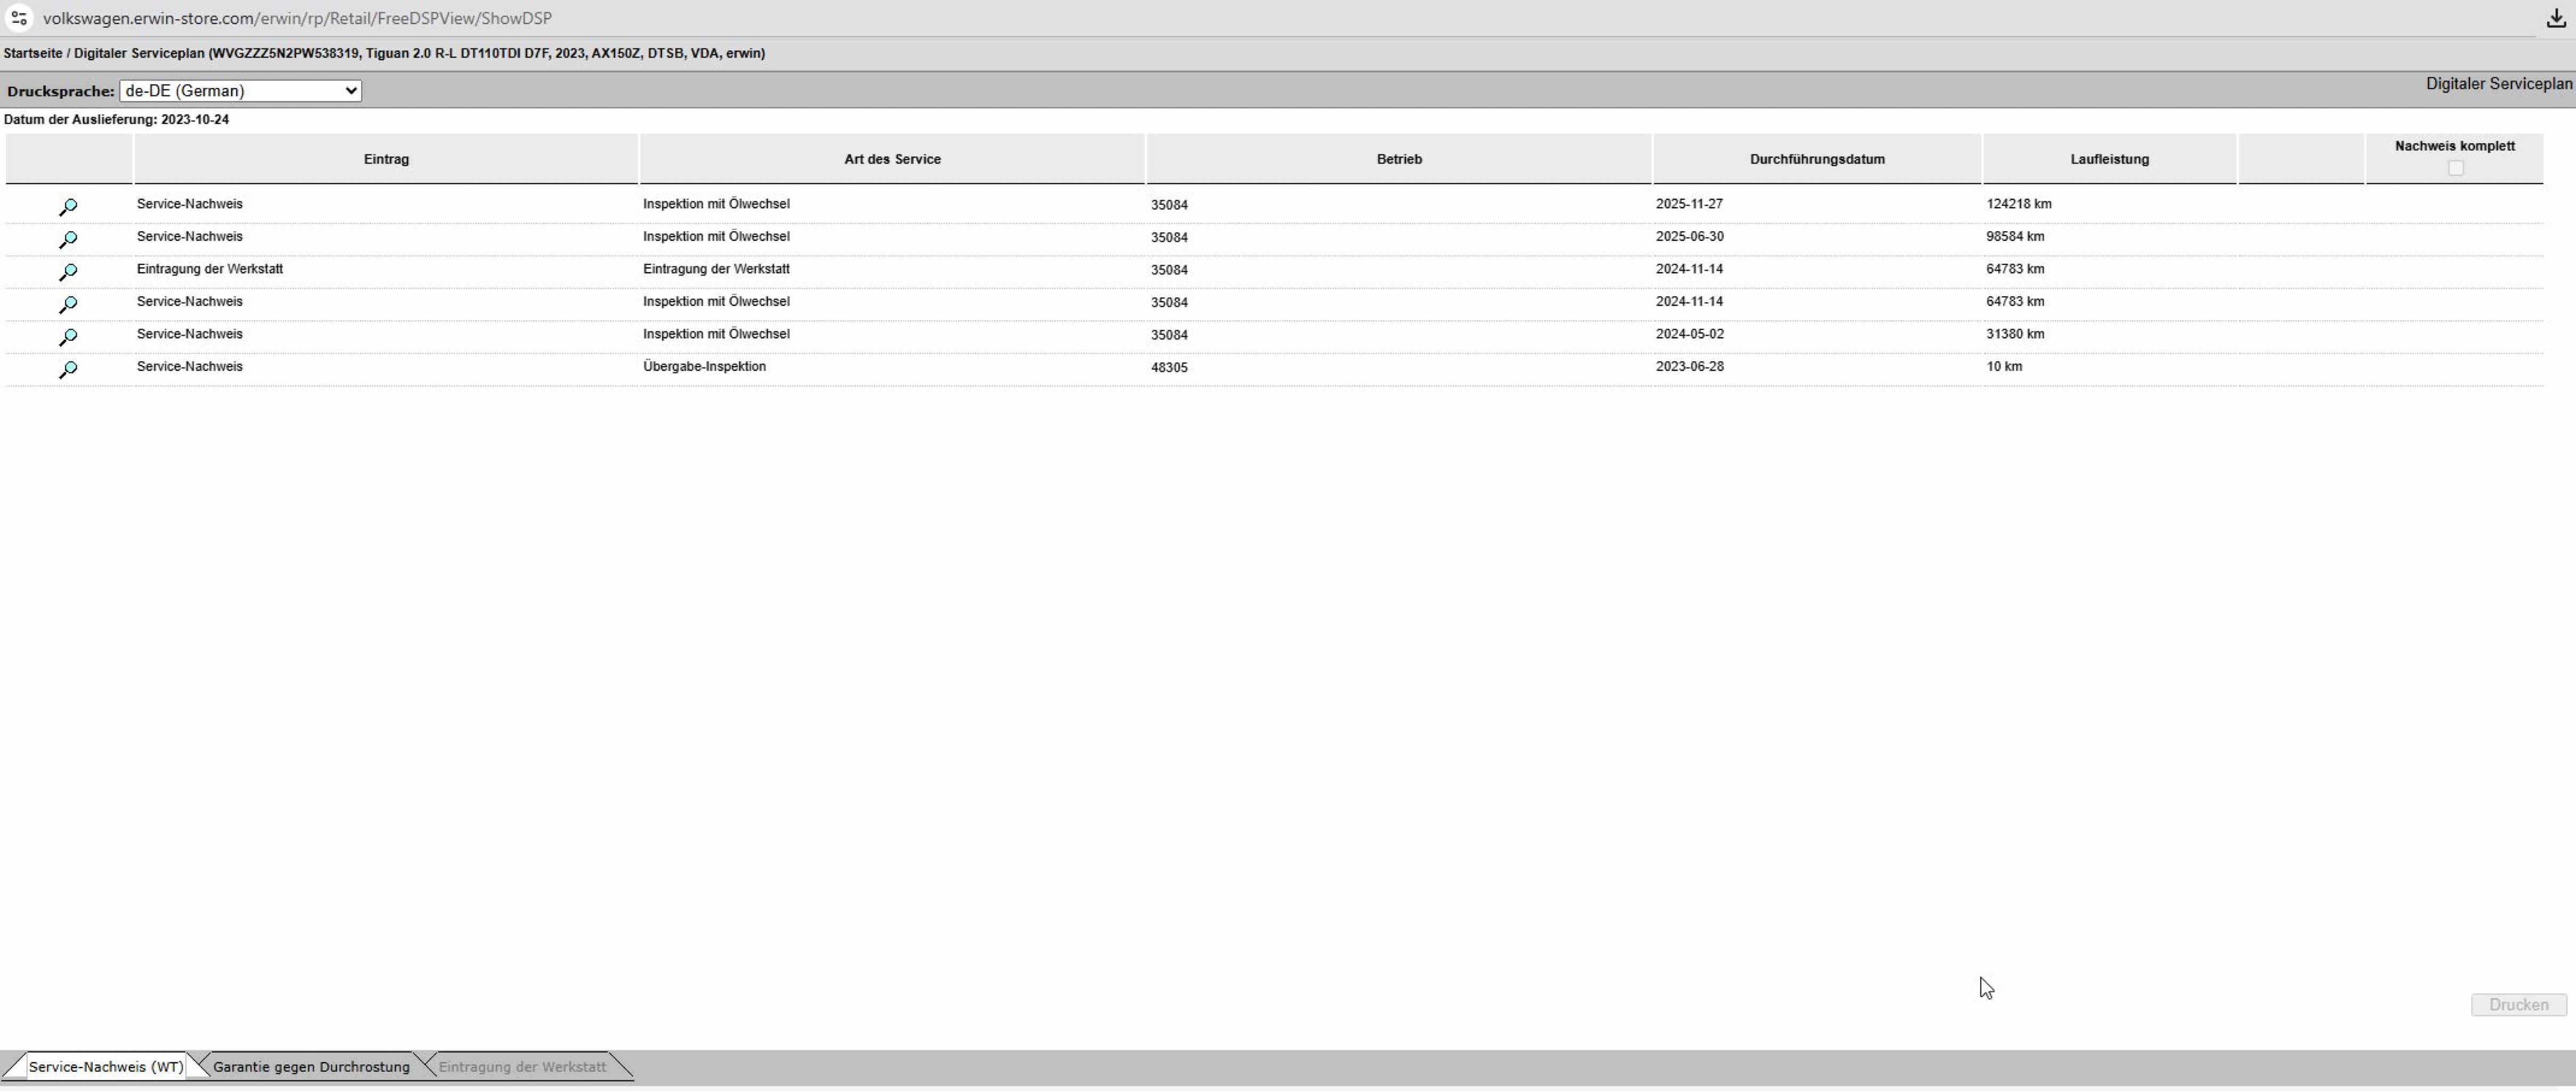The width and height of the screenshot is (2576, 1091).
Task: Click Service-Nachweis text in the 2025-11-27 row
Action: pos(190,204)
